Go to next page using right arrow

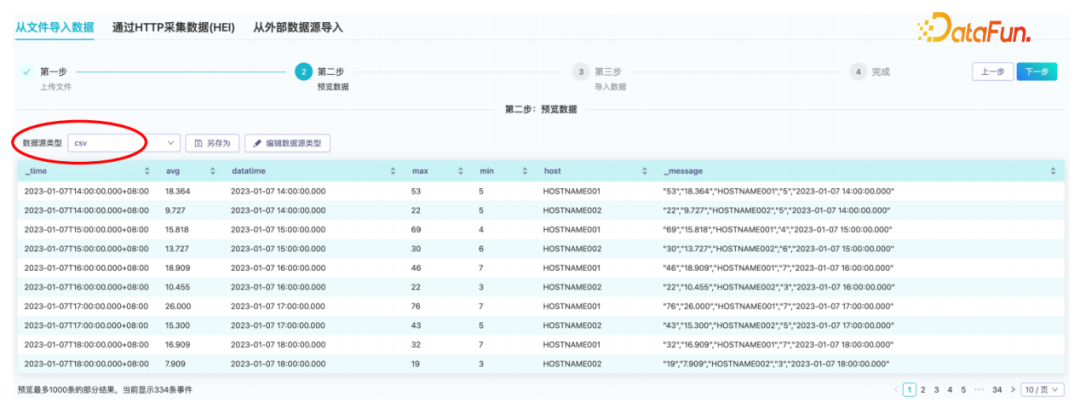(x=1013, y=389)
